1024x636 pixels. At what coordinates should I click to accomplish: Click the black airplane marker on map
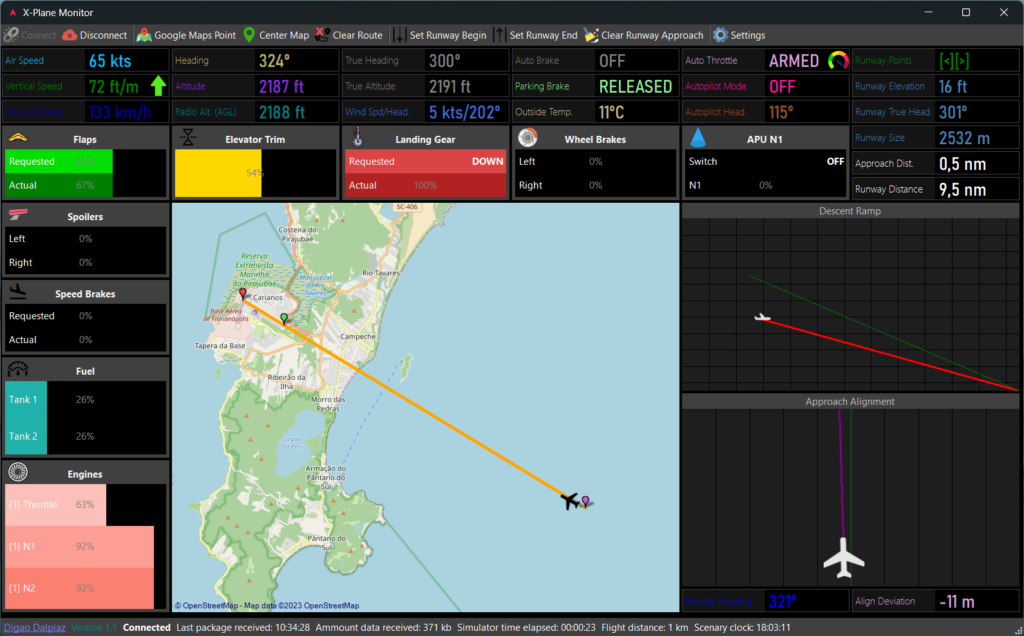click(x=570, y=501)
